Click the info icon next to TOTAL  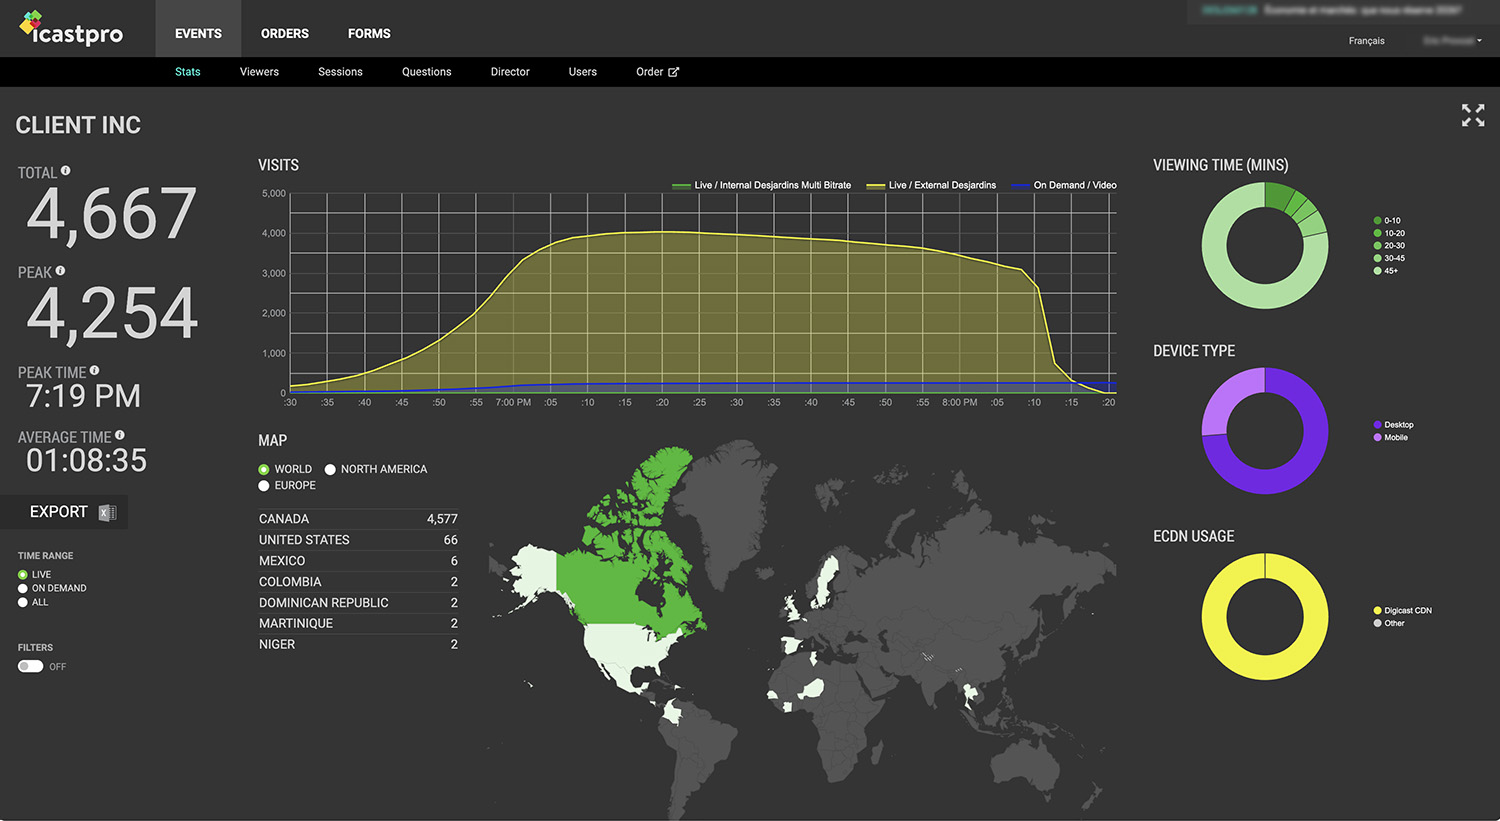pos(65,171)
